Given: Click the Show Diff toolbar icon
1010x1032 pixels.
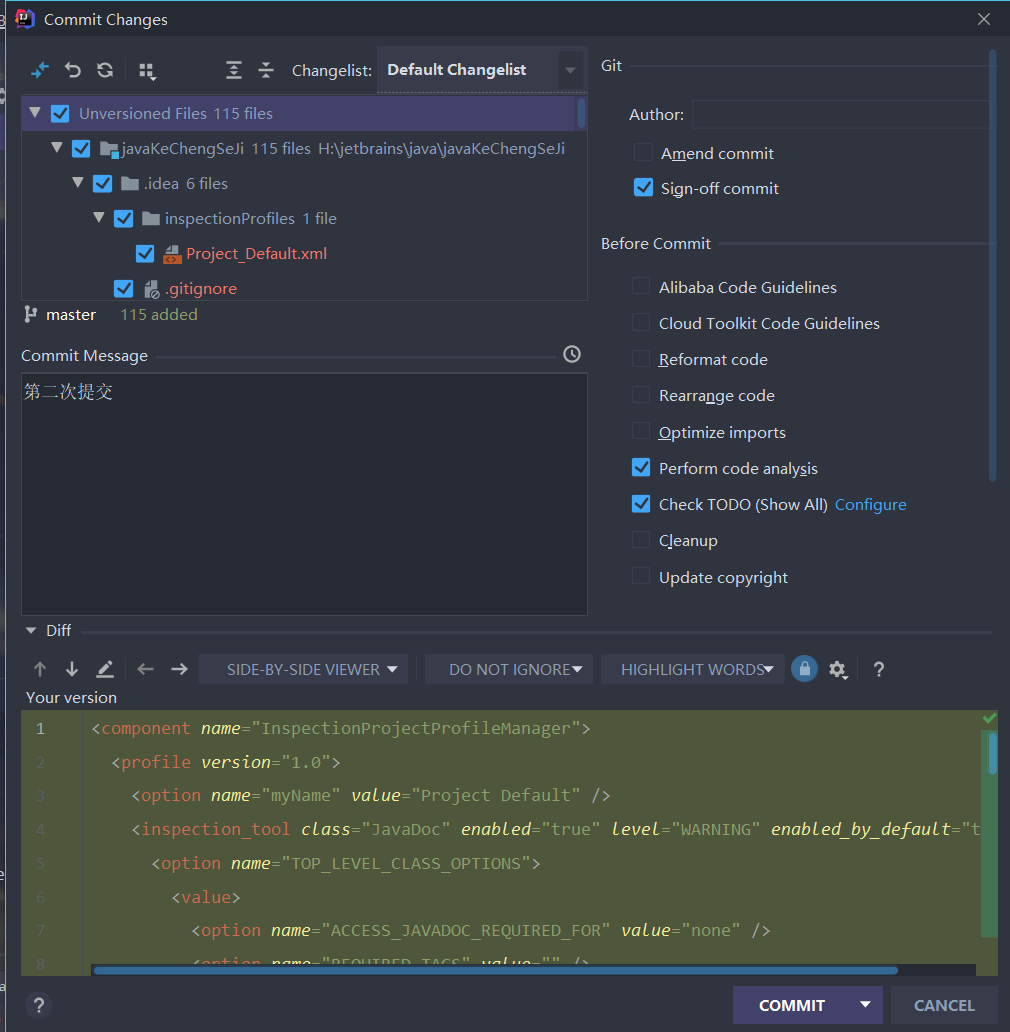Looking at the screenshot, I should (39, 70).
